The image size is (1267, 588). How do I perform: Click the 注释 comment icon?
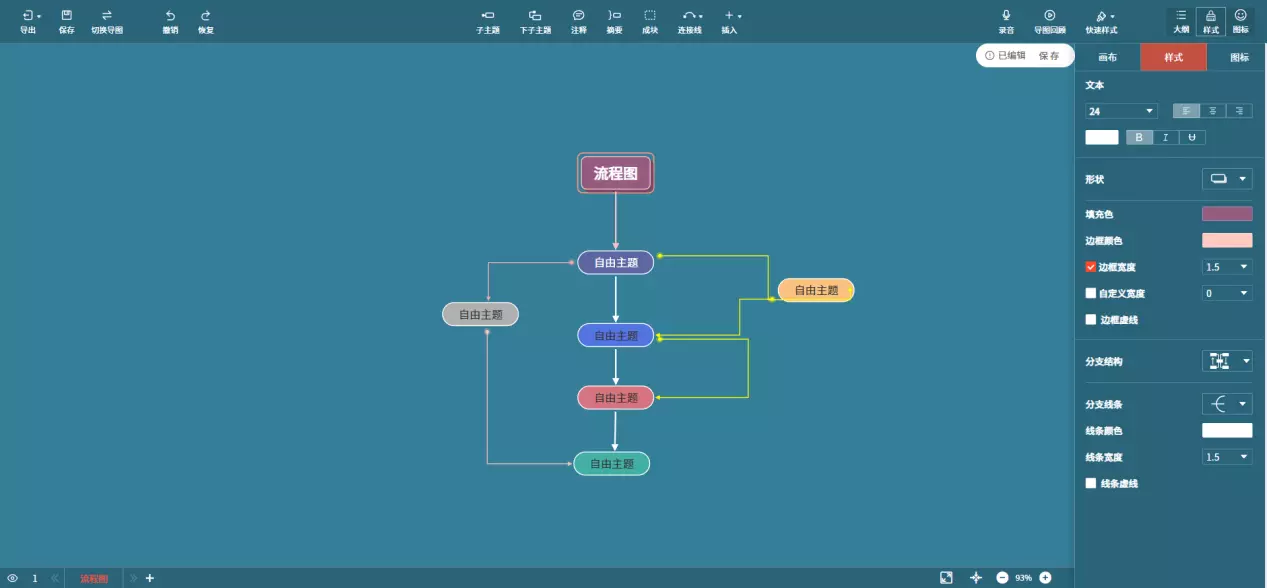point(578,16)
